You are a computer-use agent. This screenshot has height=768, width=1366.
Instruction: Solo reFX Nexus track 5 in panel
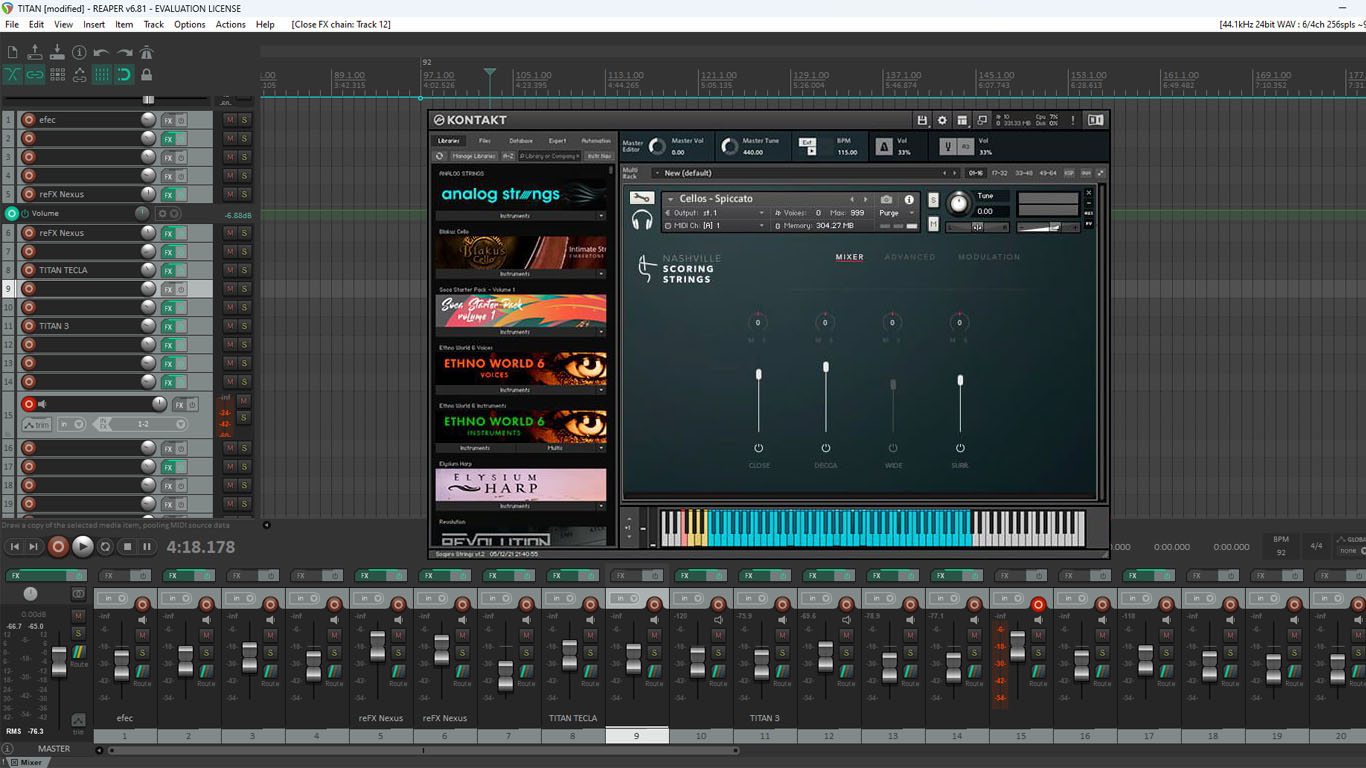coord(244,195)
